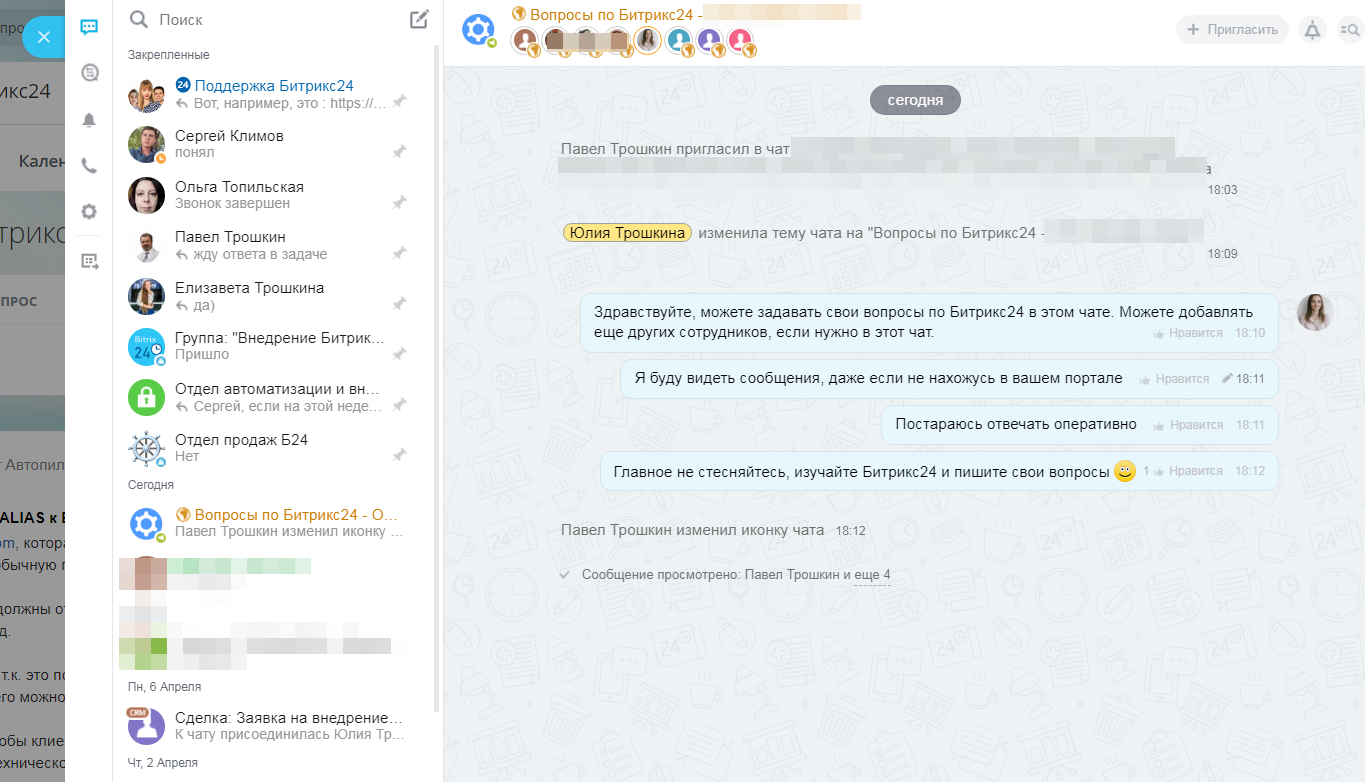Open sidebar notifications bell
Viewport: 1365px width, 782px height.
click(x=88, y=119)
